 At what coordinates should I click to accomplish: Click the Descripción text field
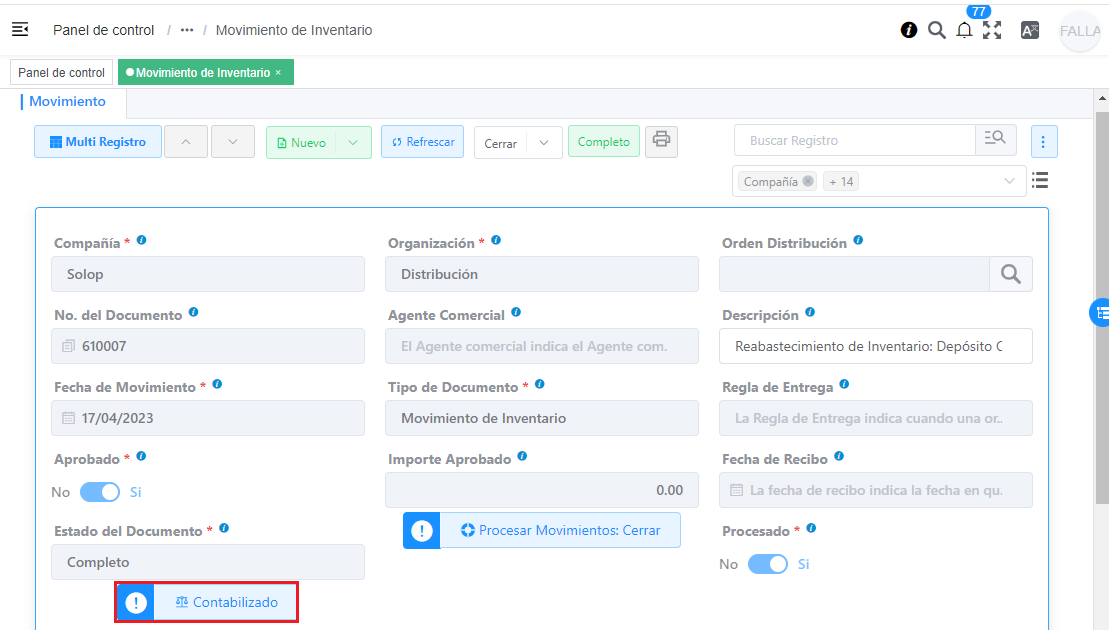click(x=876, y=346)
